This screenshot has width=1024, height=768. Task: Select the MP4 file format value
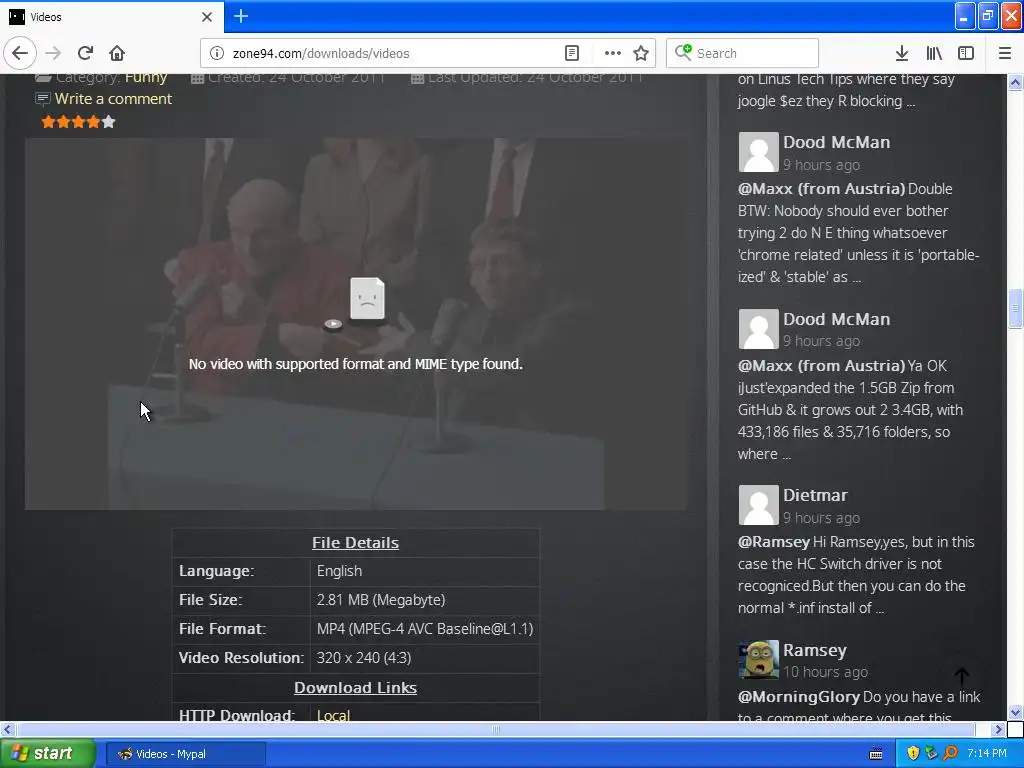[424, 629]
